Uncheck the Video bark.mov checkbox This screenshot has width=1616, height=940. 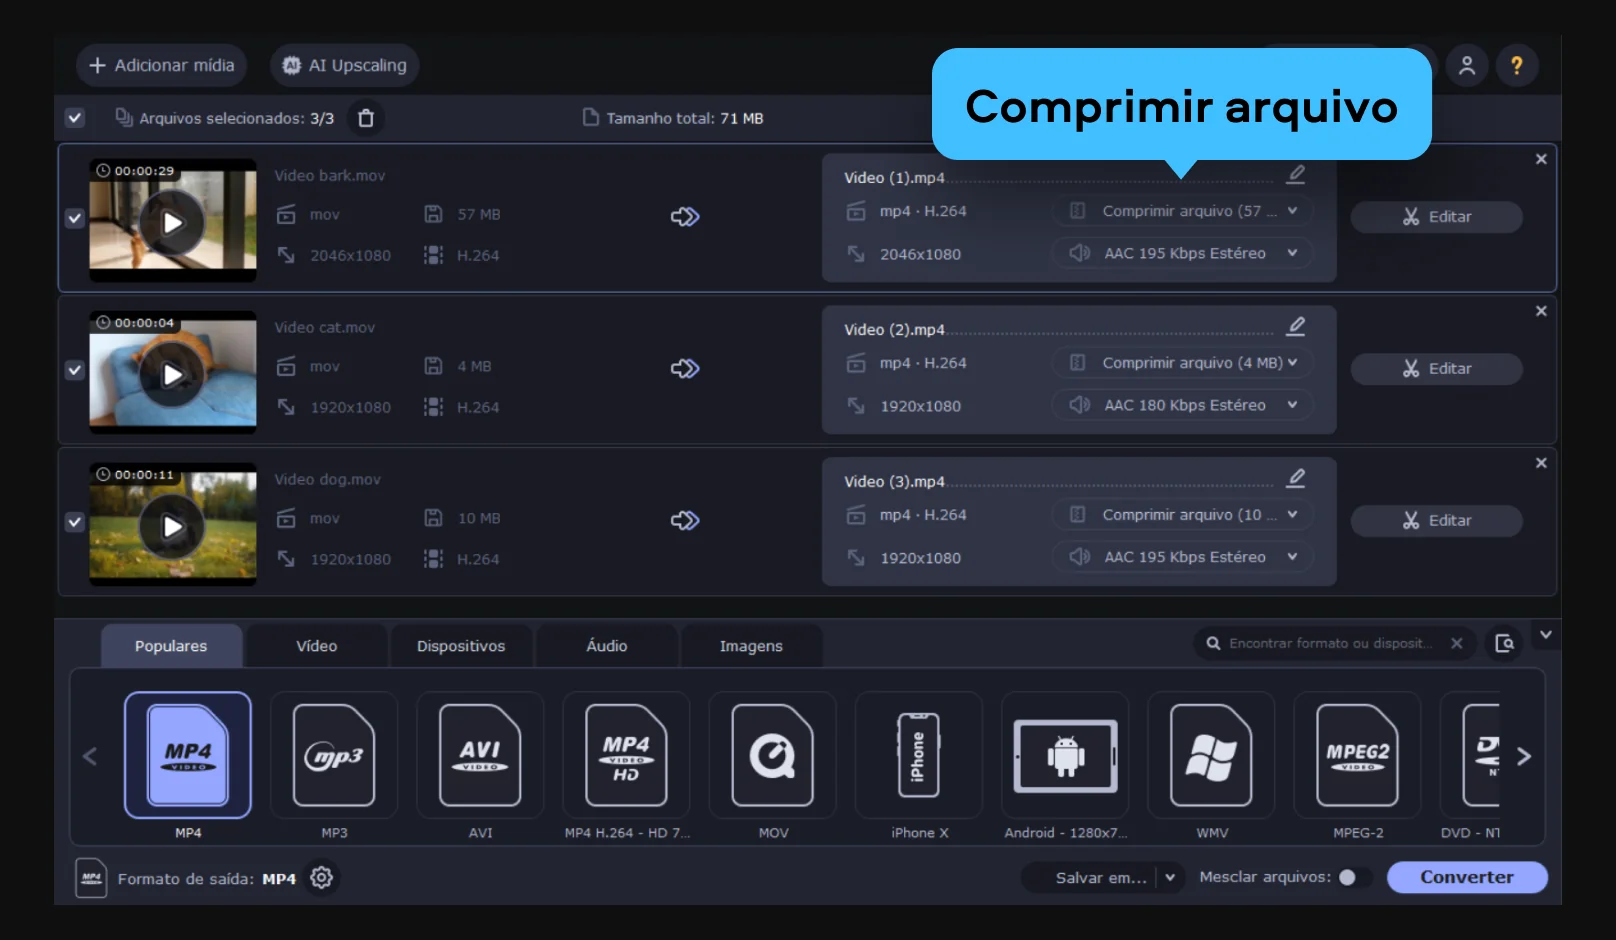pyautogui.click(x=75, y=218)
